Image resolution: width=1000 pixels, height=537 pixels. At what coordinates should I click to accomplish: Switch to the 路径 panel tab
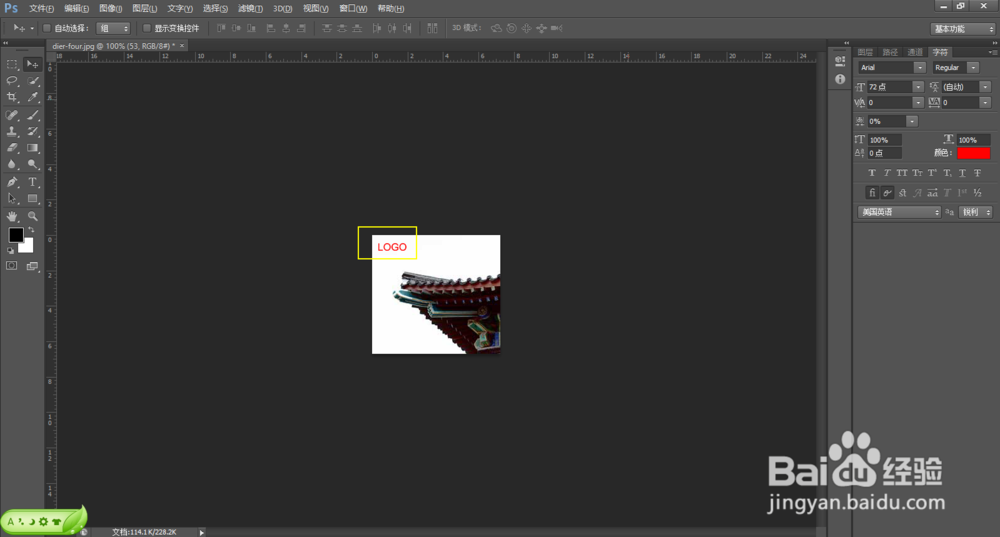coord(890,52)
